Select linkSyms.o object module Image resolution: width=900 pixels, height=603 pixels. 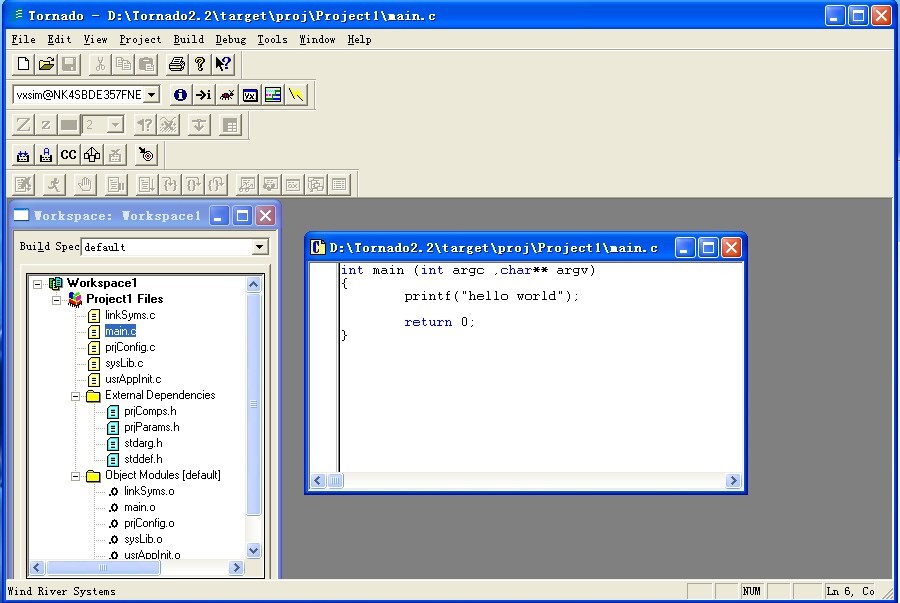[x=149, y=491]
